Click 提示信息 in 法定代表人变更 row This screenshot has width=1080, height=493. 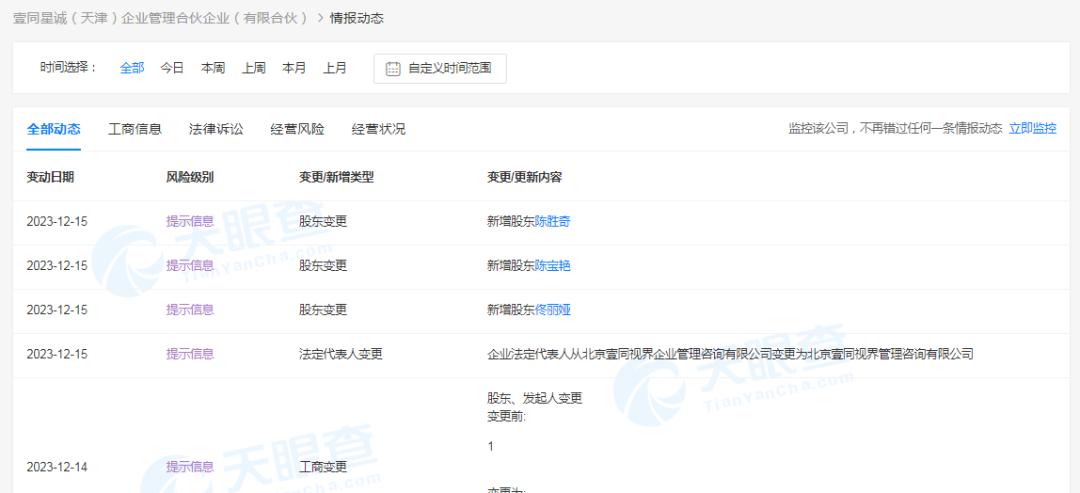(190, 354)
